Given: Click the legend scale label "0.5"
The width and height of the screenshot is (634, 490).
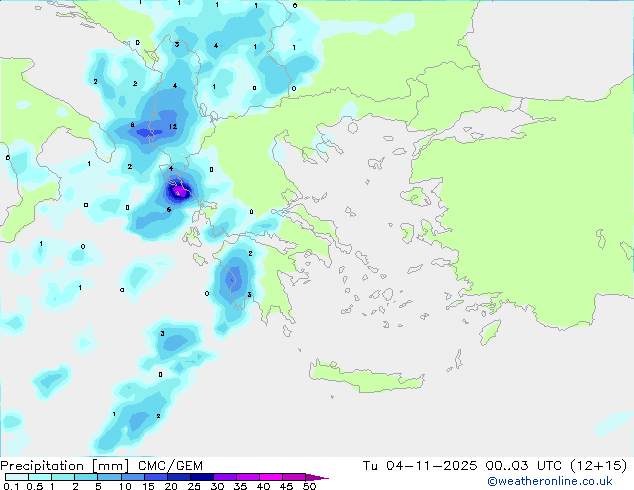Looking at the screenshot, I should pos(34,486).
